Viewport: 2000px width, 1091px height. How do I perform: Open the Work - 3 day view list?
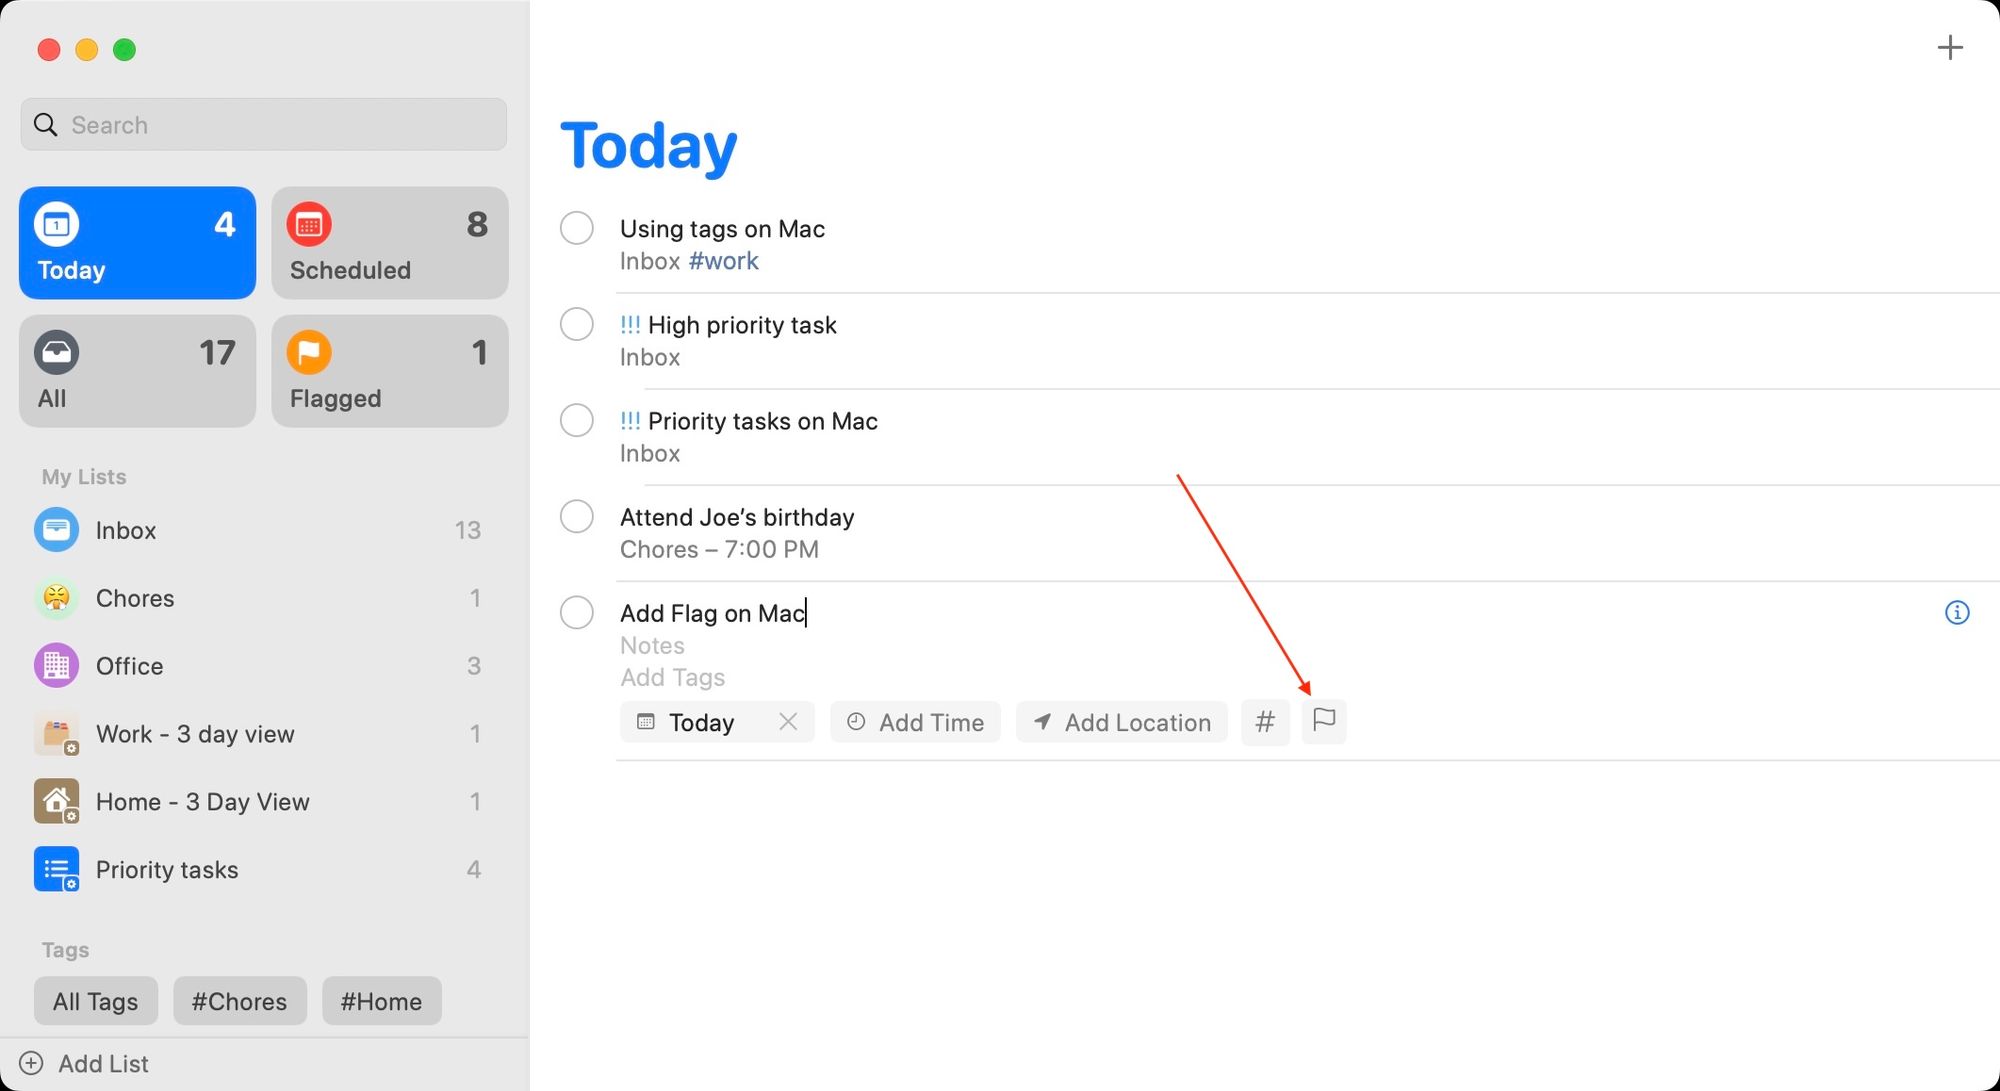pyautogui.click(x=195, y=733)
